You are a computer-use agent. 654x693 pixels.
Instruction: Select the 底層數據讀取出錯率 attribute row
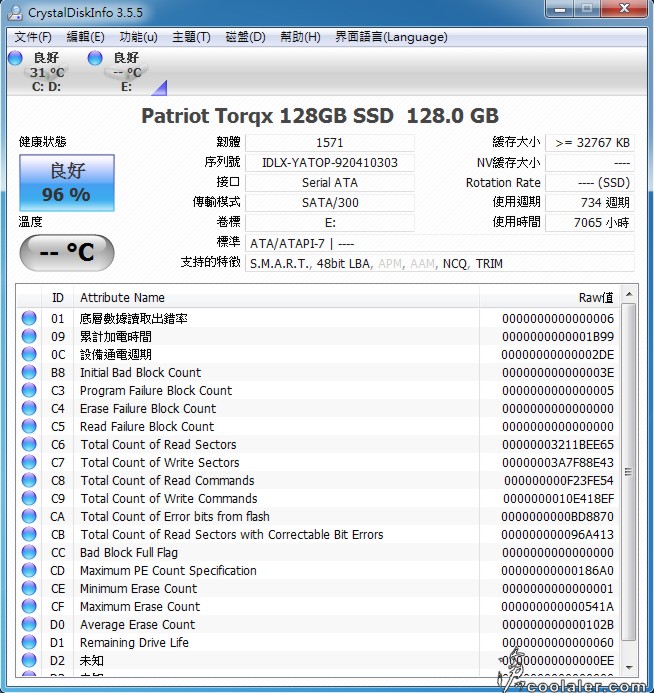(x=318, y=318)
